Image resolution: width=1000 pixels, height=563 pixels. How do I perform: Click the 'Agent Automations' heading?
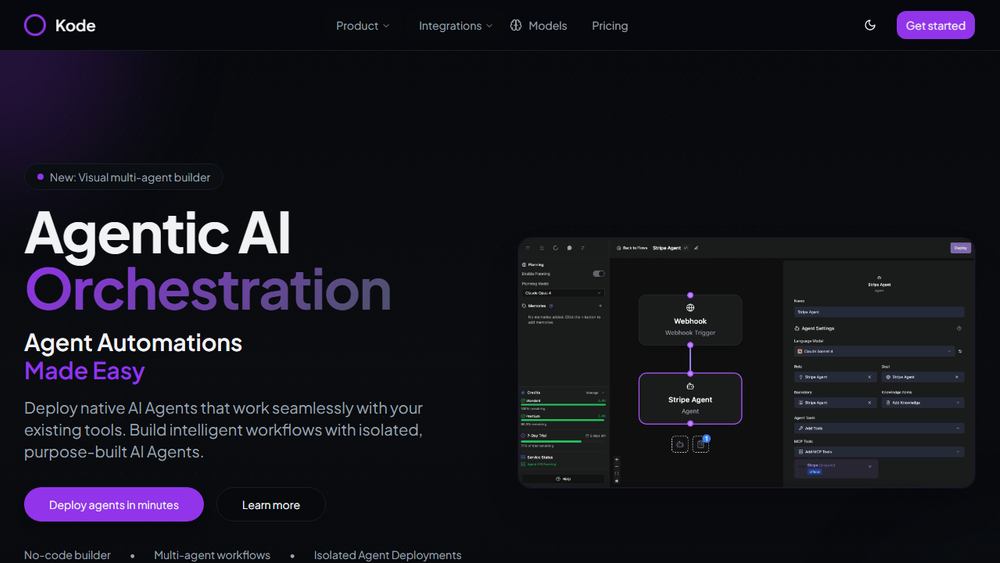(x=133, y=343)
